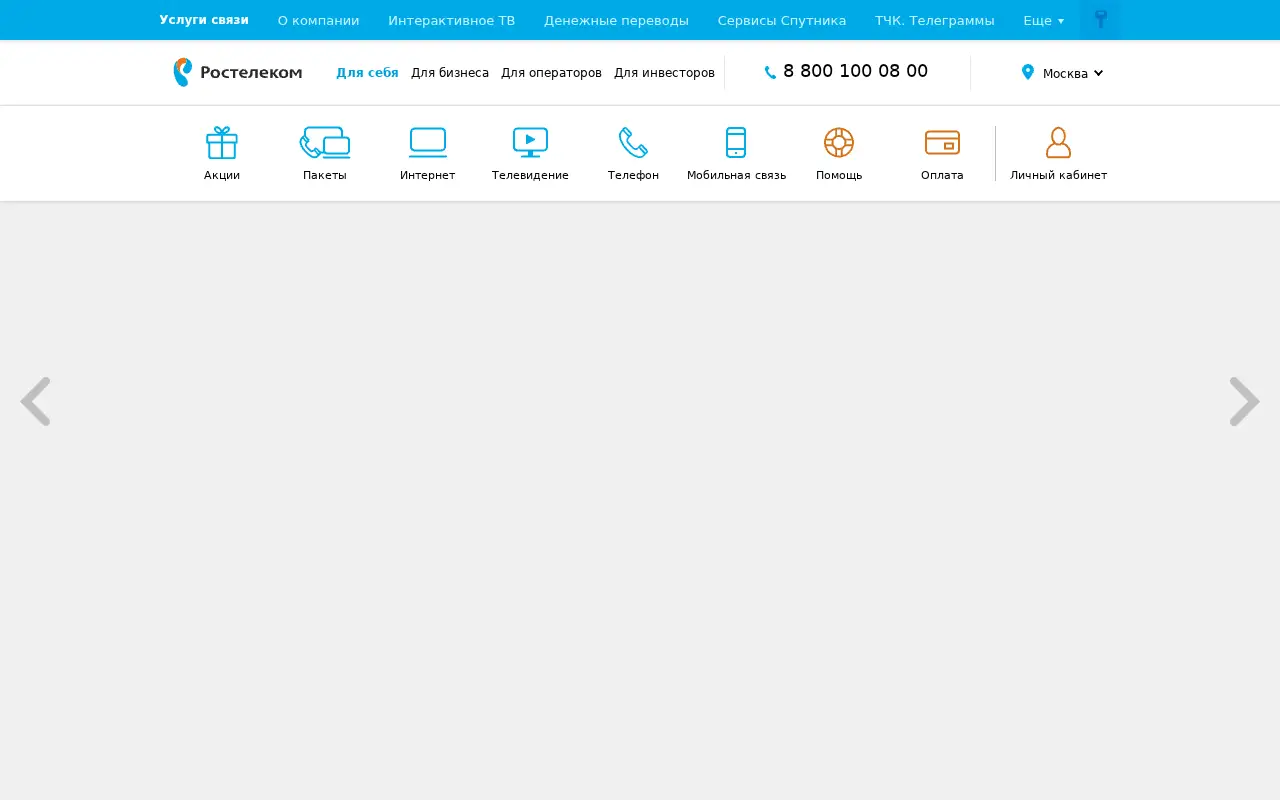Image resolution: width=1280 pixels, height=800 pixels.
Task: Open the О компании menu item
Action: click(318, 20)
